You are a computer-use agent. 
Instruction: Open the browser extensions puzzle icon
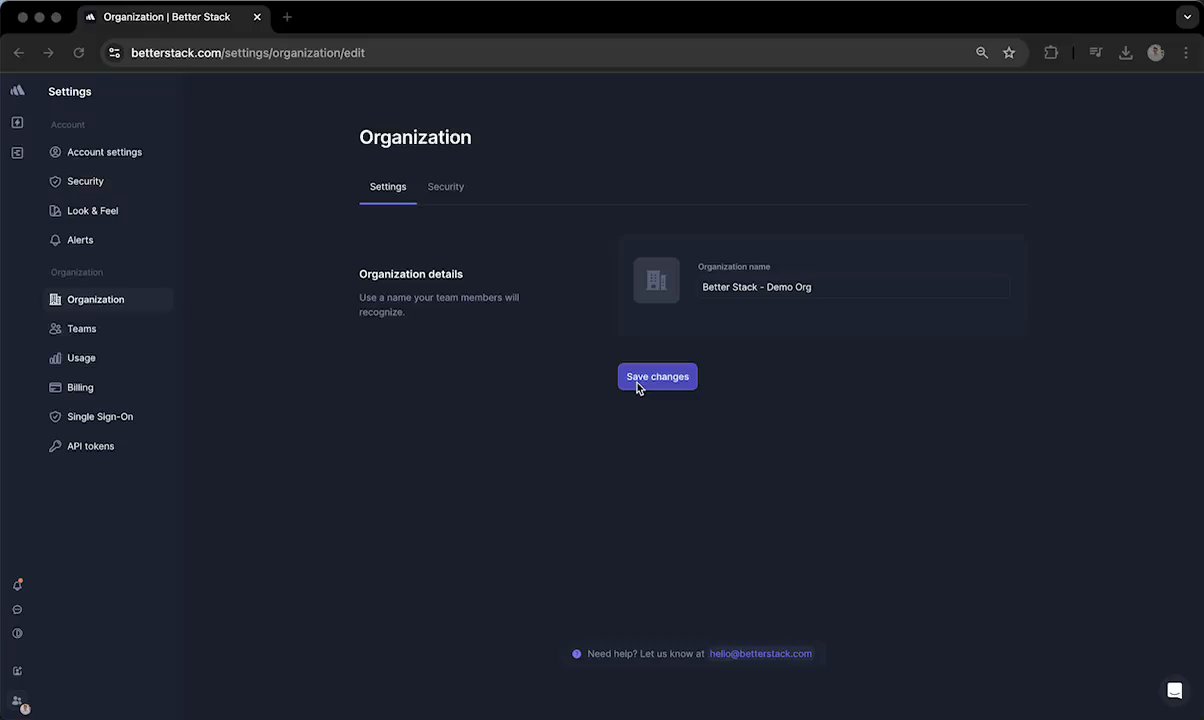[1051, 53]
